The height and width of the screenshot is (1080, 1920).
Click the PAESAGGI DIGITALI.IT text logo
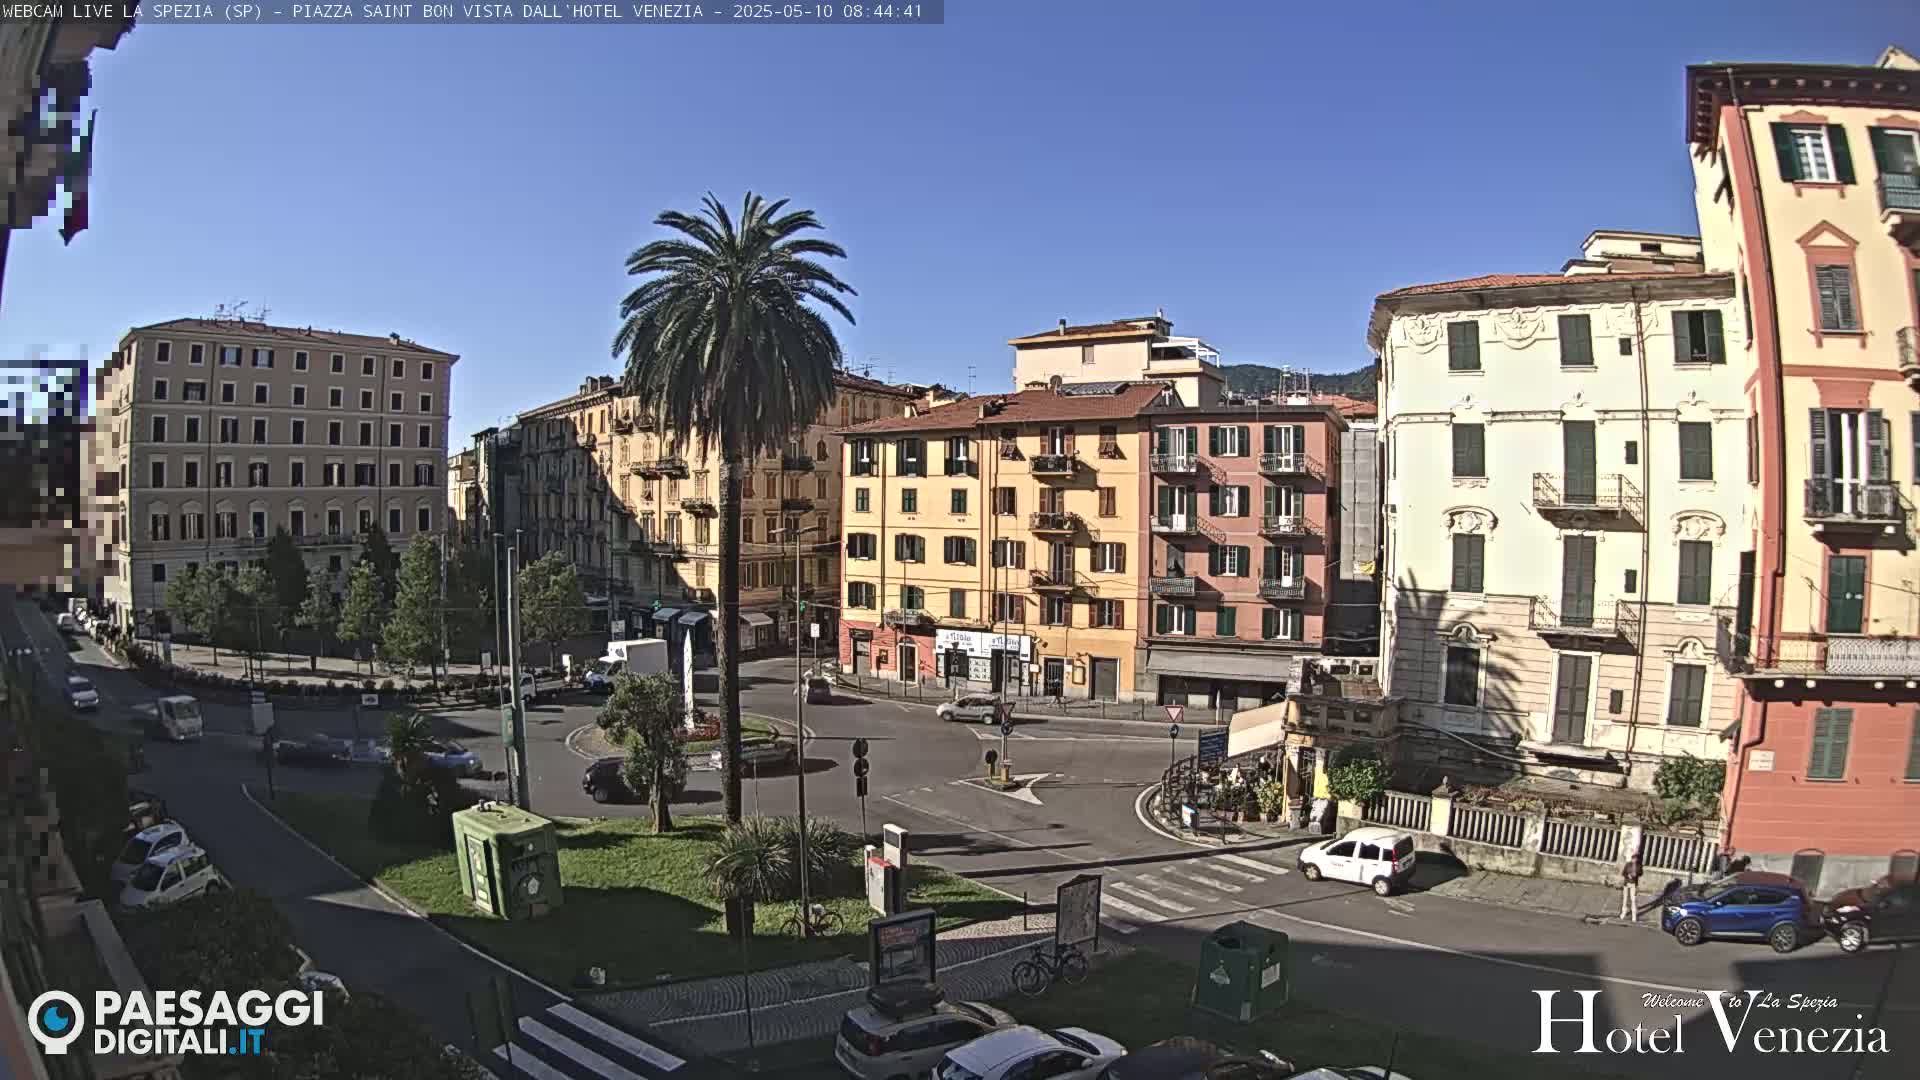pyautogui.click(x=208, y=1022)
